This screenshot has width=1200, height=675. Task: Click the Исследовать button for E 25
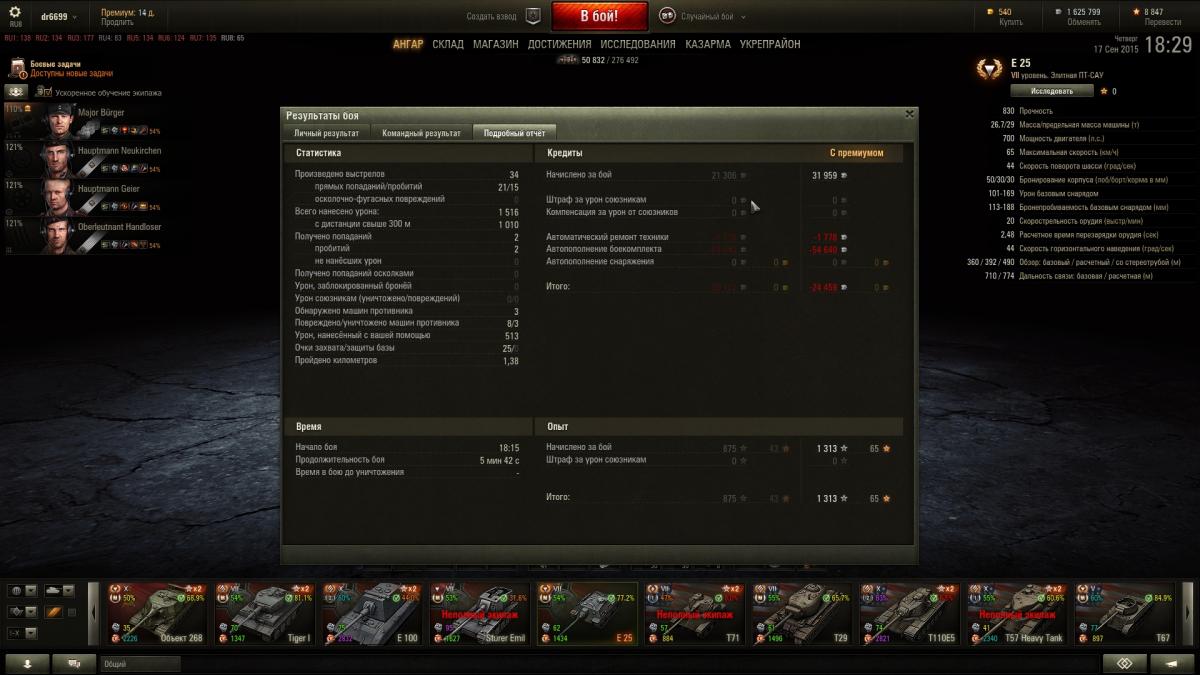[1051, 91]
